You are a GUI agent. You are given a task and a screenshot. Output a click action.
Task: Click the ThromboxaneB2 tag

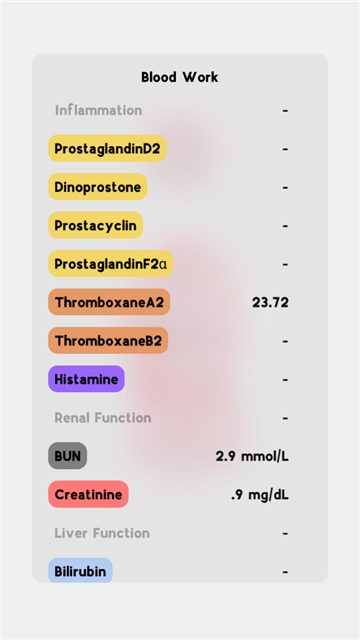pos(108,340)
